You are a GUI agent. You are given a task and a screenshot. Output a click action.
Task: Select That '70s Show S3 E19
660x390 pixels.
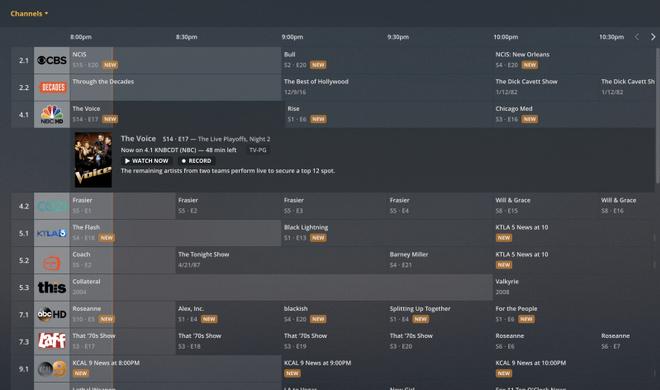click(x=334, y=342)
